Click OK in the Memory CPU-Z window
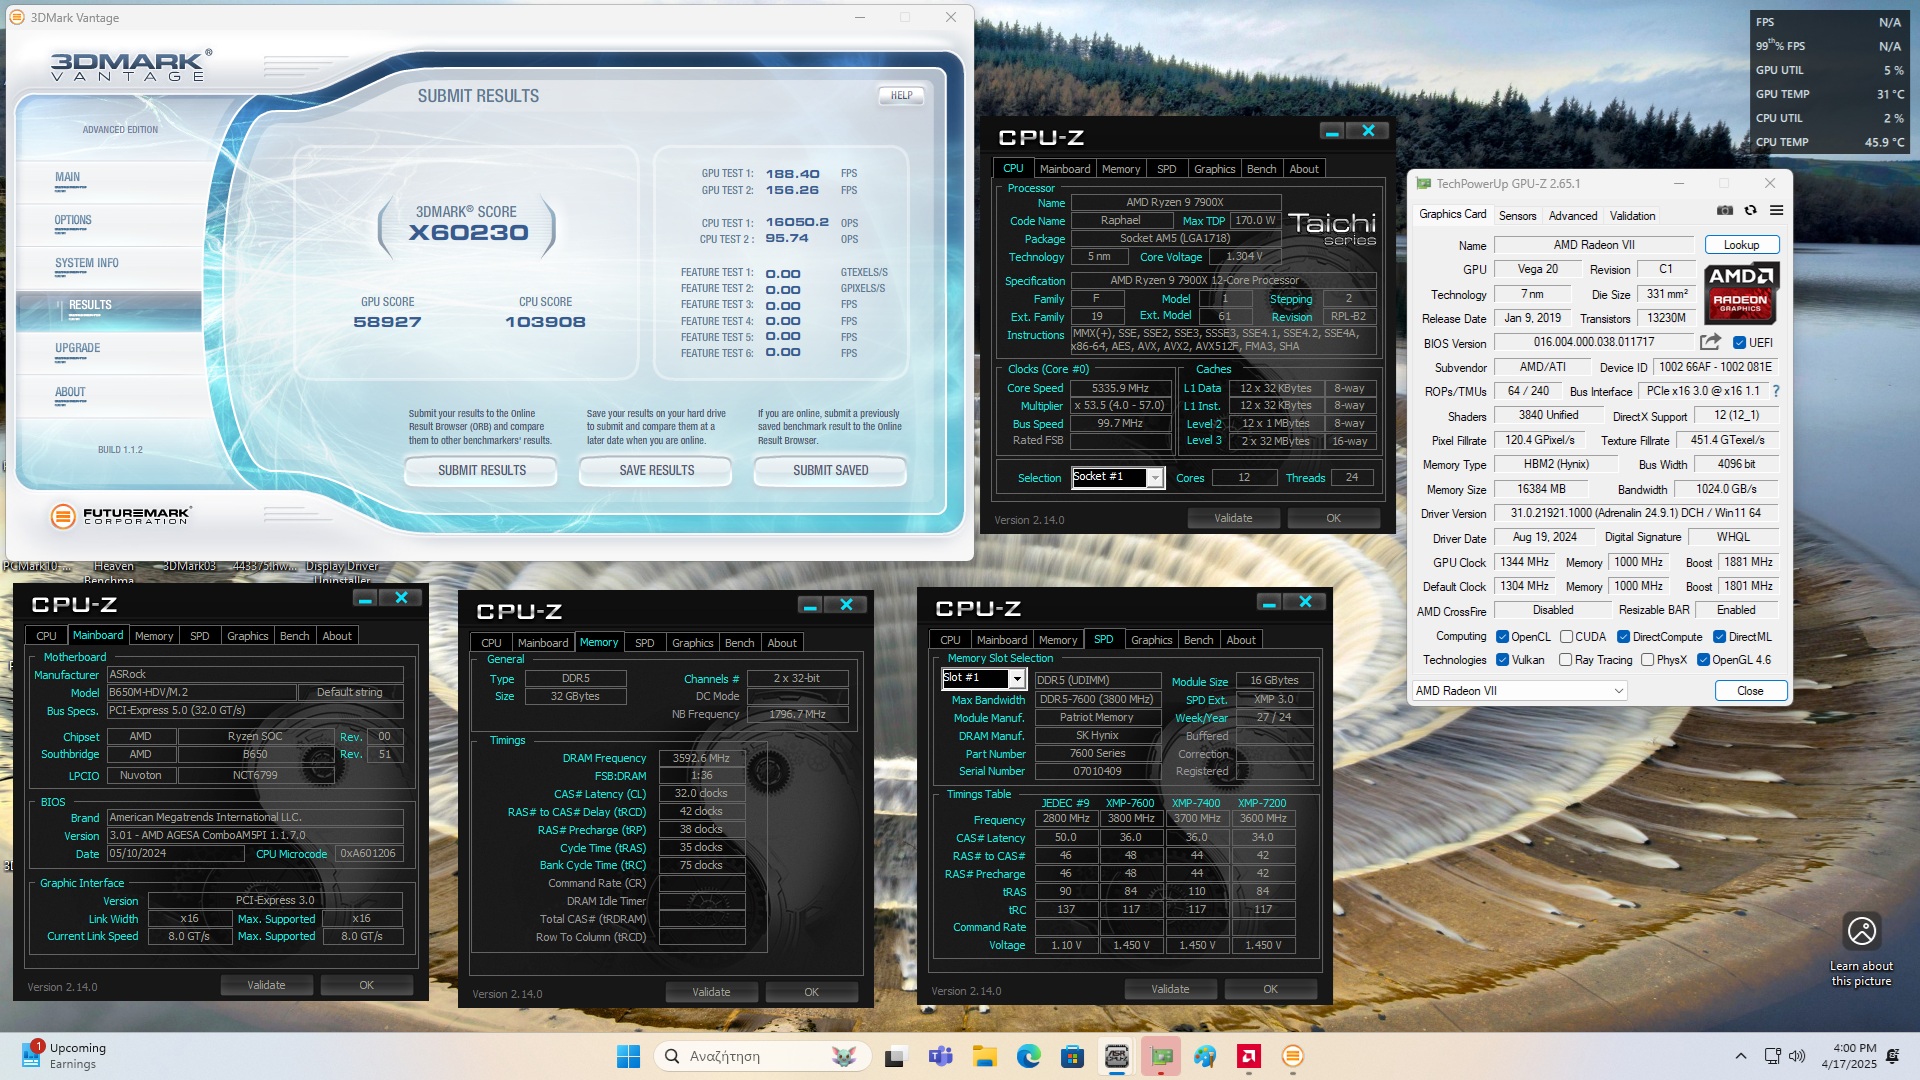 point(811,992)
